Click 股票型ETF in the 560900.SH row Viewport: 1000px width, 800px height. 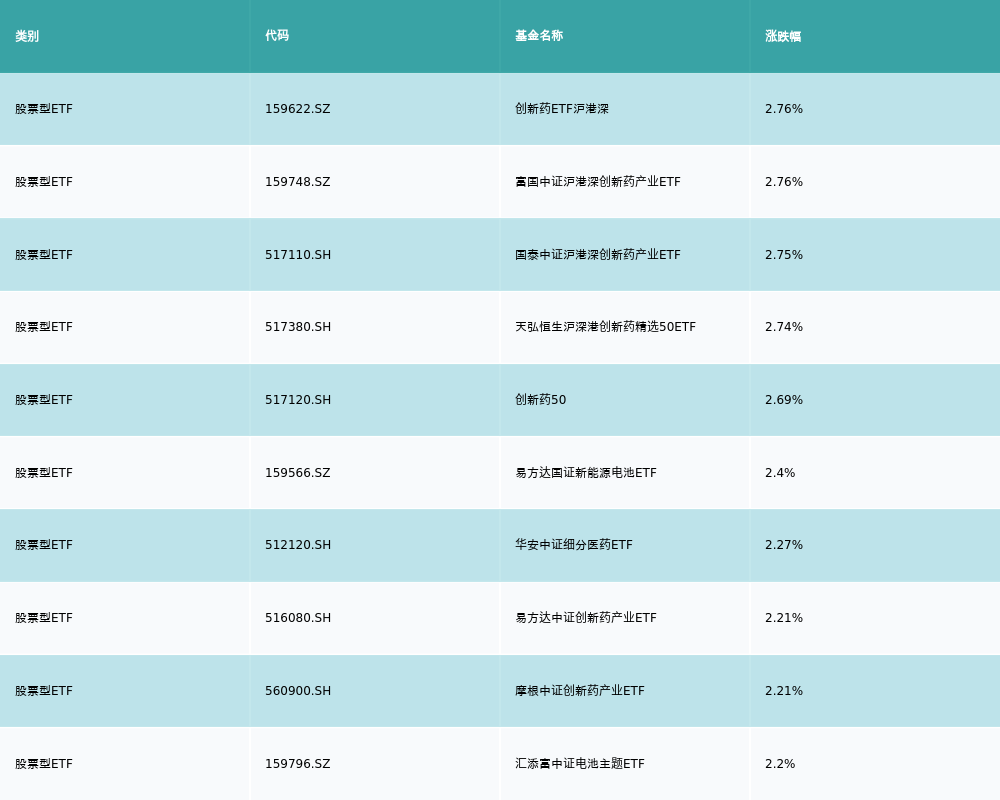(x=44, y=691)
